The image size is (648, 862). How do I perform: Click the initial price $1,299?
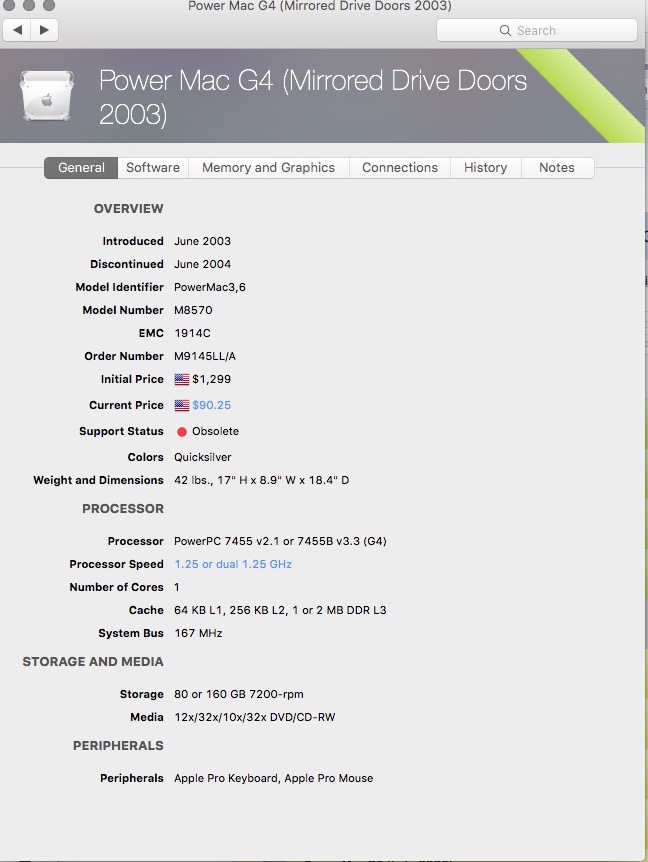pyautogui.click(x=212, y=379)
